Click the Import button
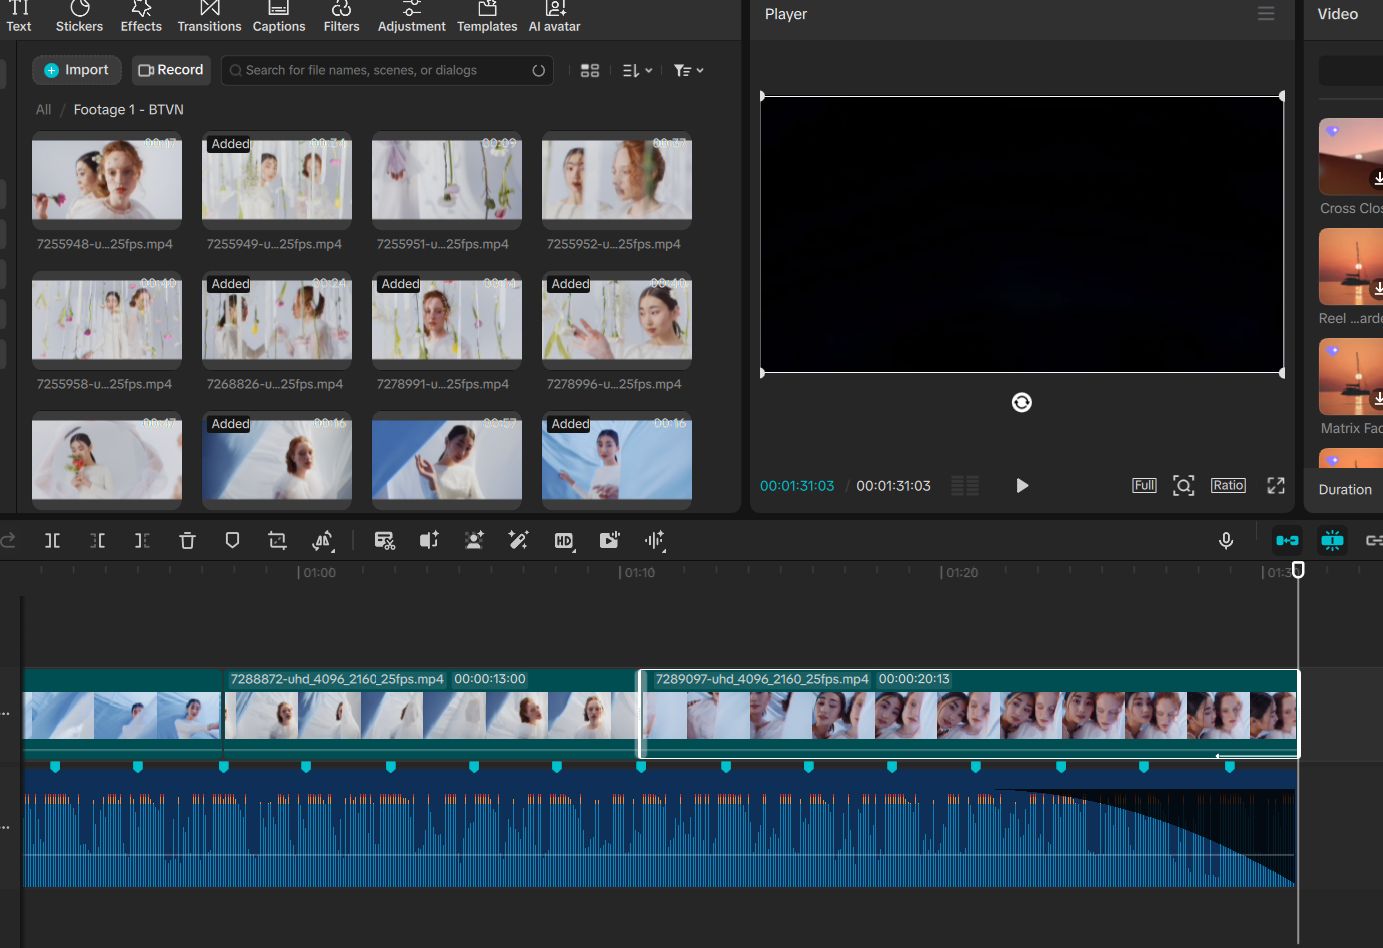Image resolution: width=1383 pixels, height=948 pixels. tap(77, 70)
